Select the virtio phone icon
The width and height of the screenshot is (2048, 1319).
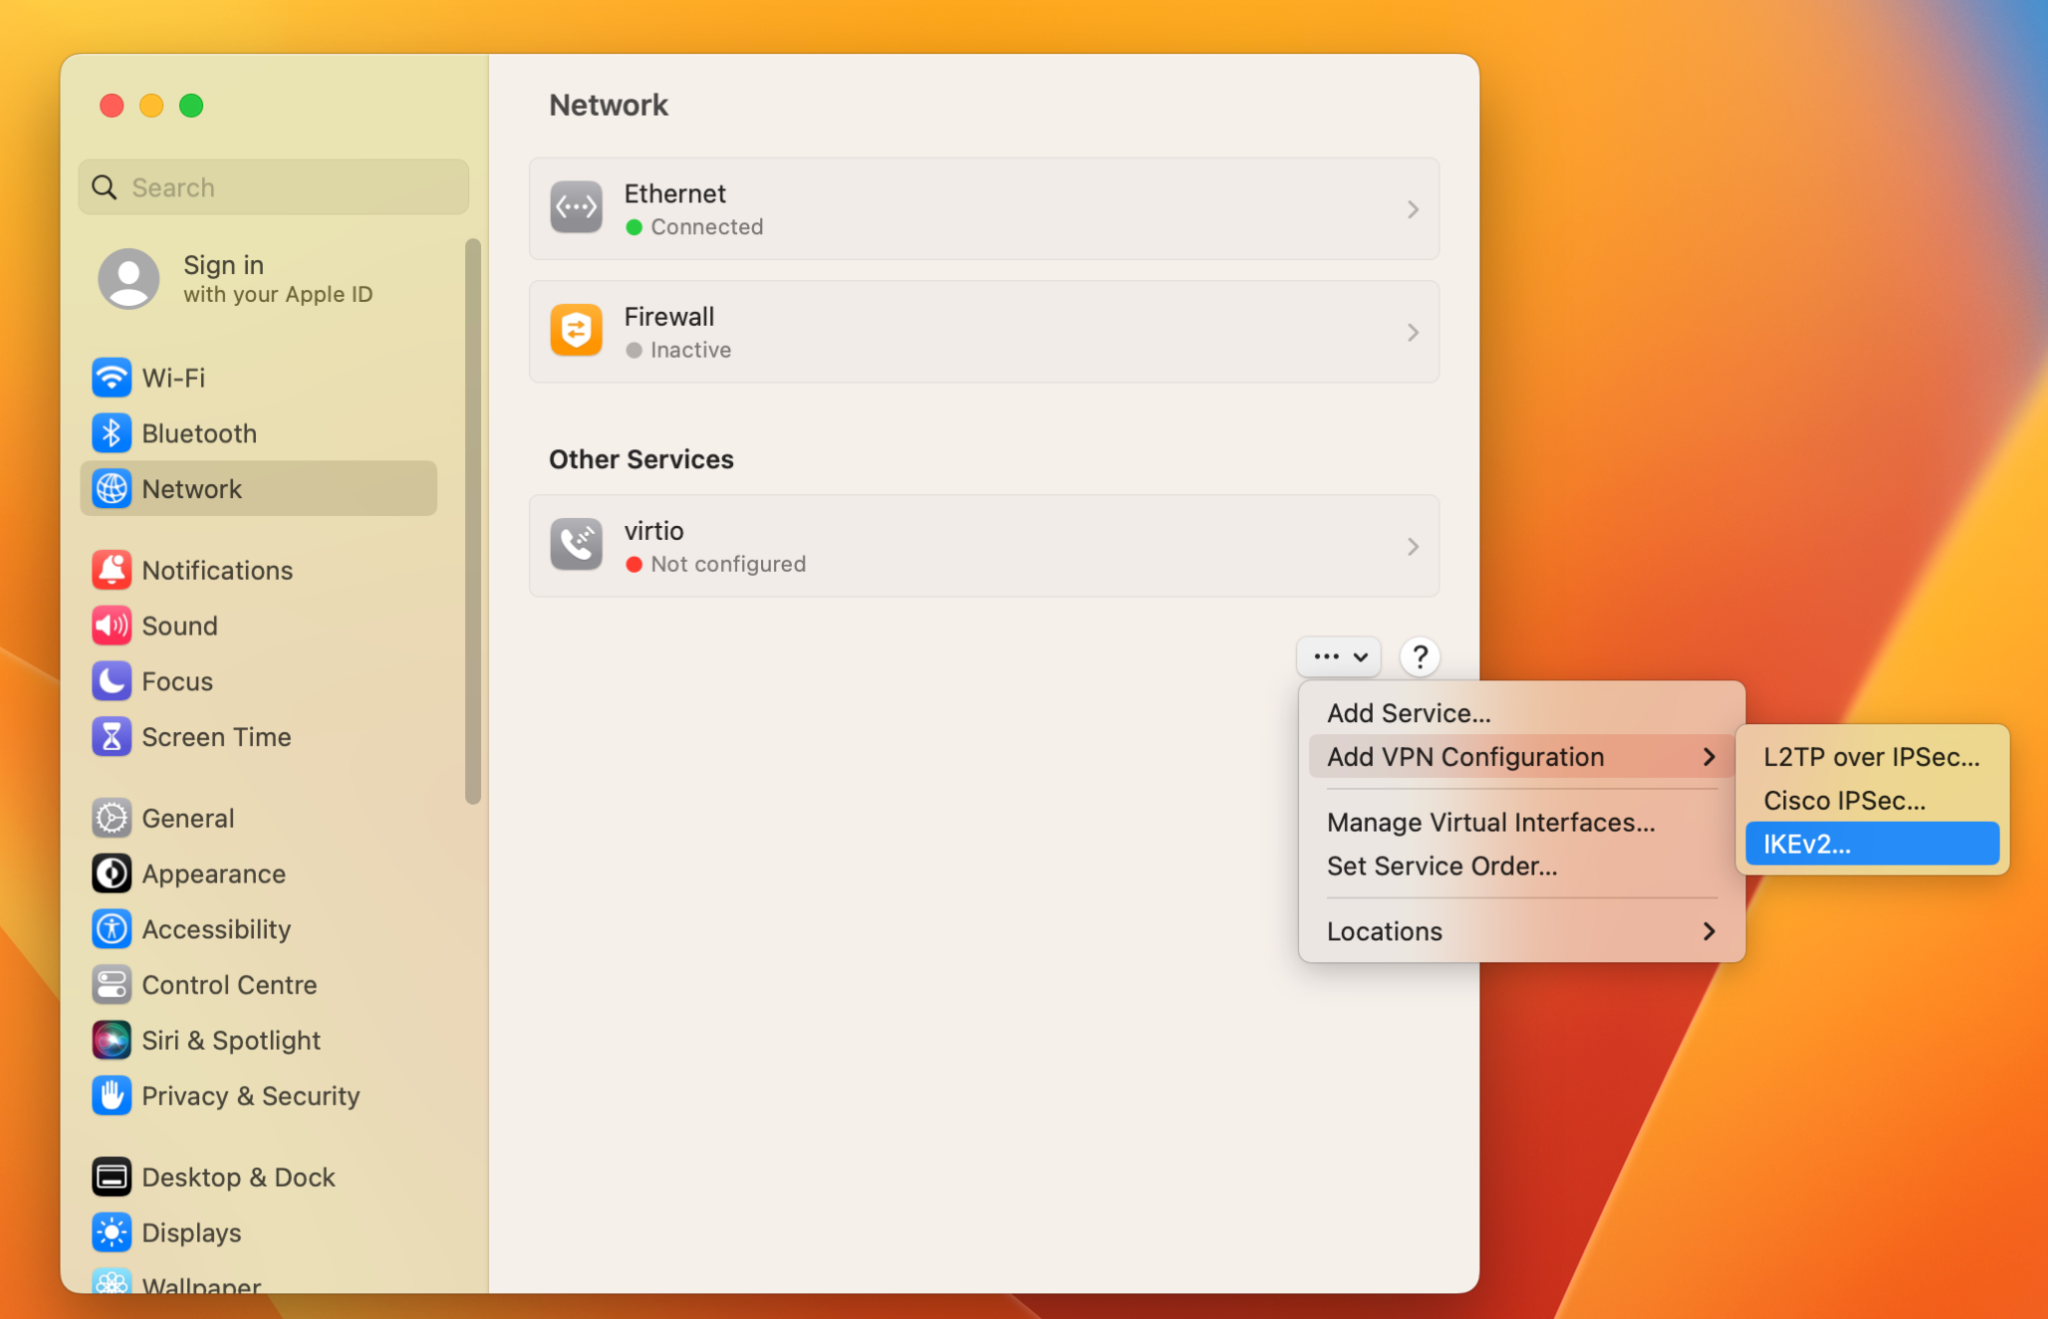[x=576, y=545]
